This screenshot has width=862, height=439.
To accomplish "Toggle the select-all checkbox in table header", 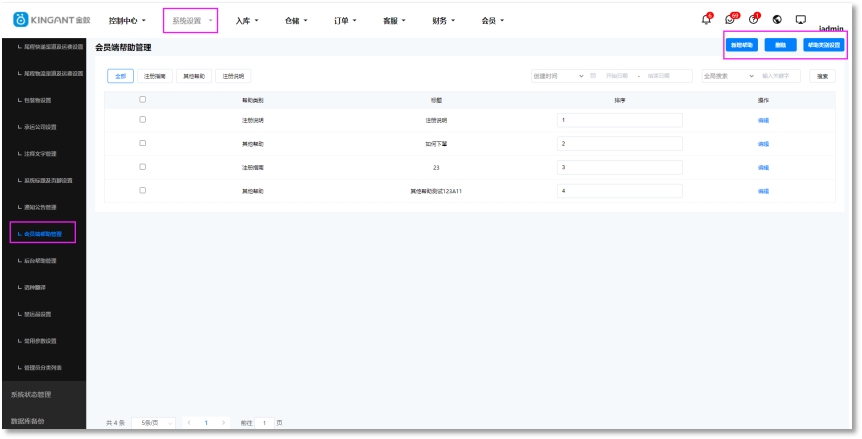I will pyautogui.click(x=143, y=100).
